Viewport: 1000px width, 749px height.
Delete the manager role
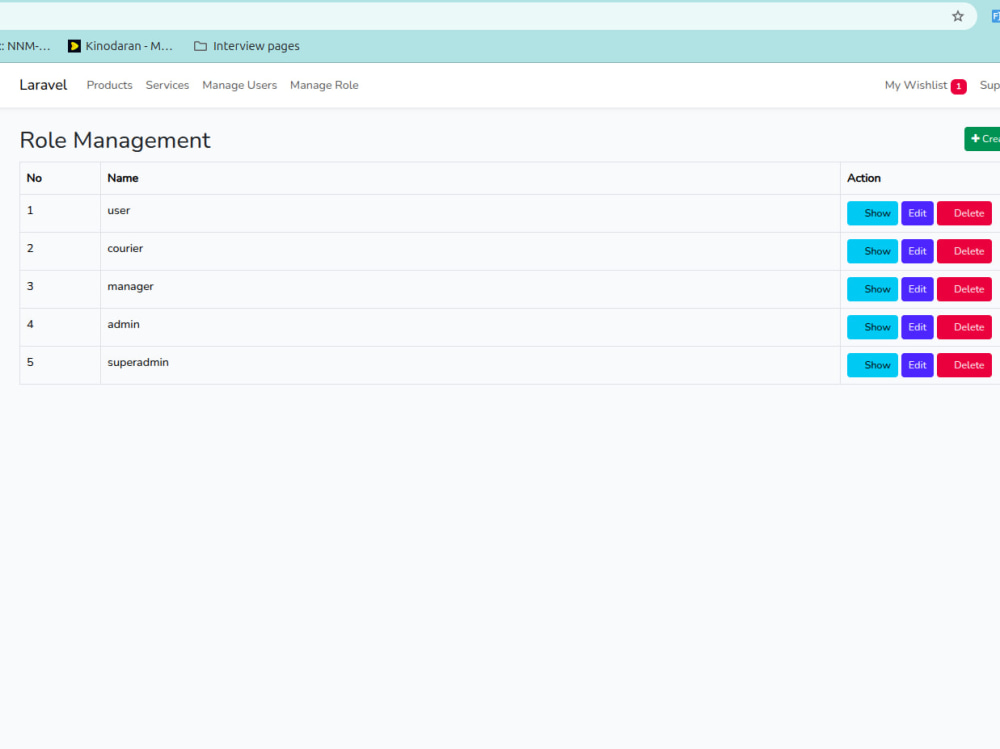[x=964, y=289]
